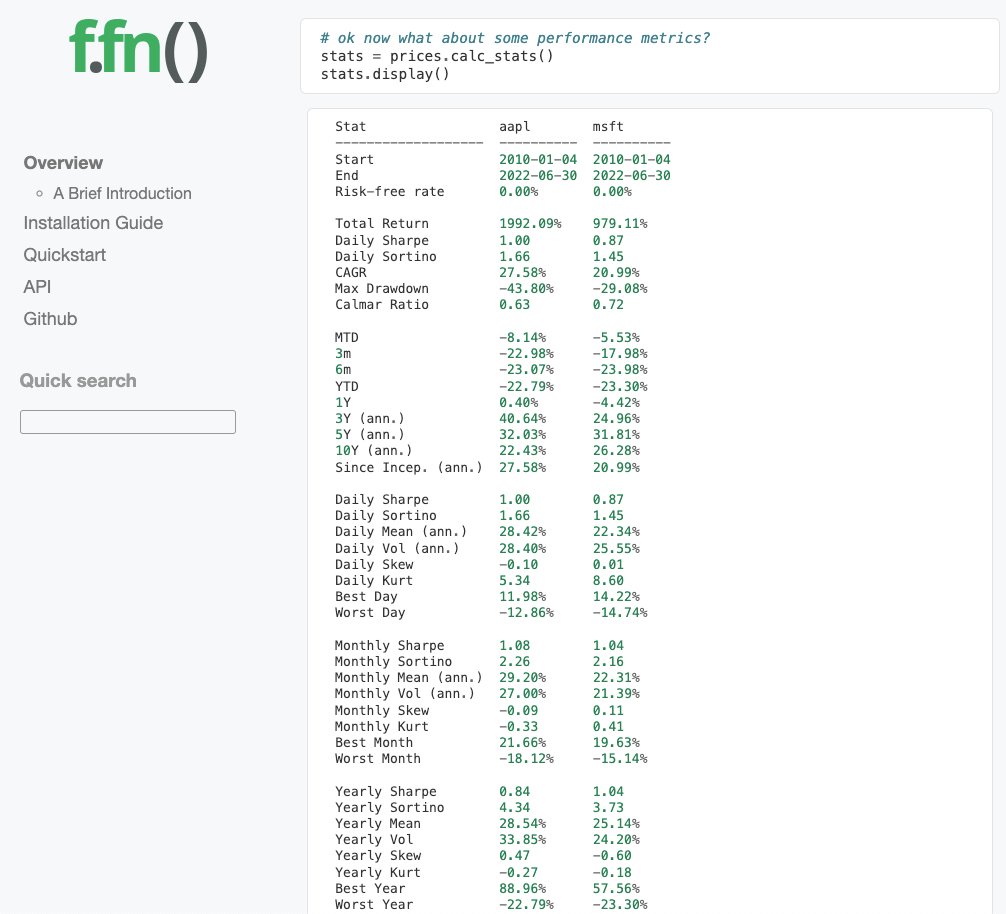Click the aapl CAGR value 27.58%
The image size is (1006, 914).
pos(522,272)
